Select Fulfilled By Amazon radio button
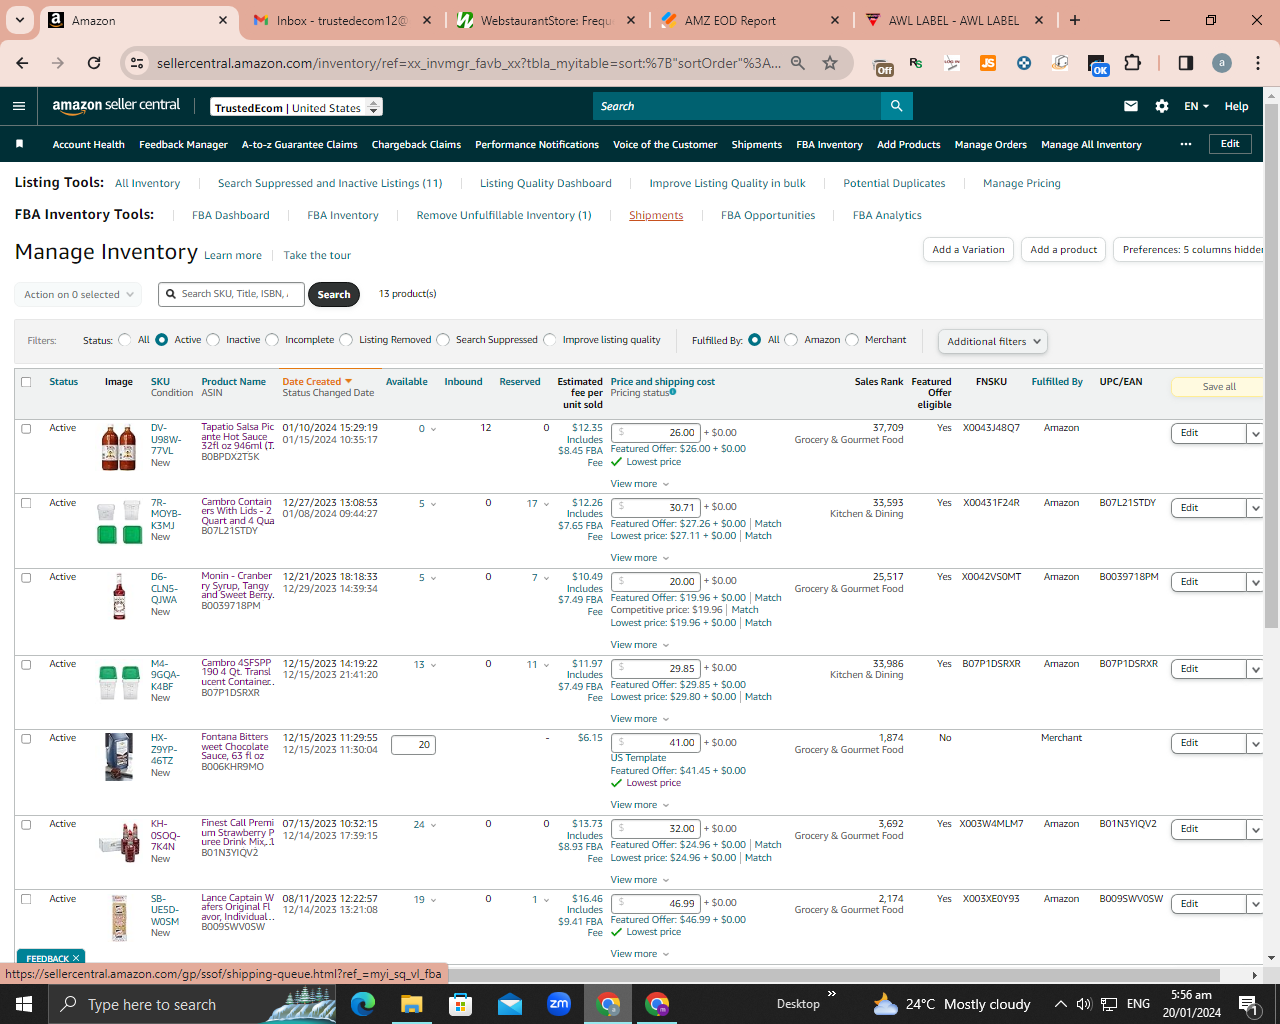1280x1024 pixels. 791,340
